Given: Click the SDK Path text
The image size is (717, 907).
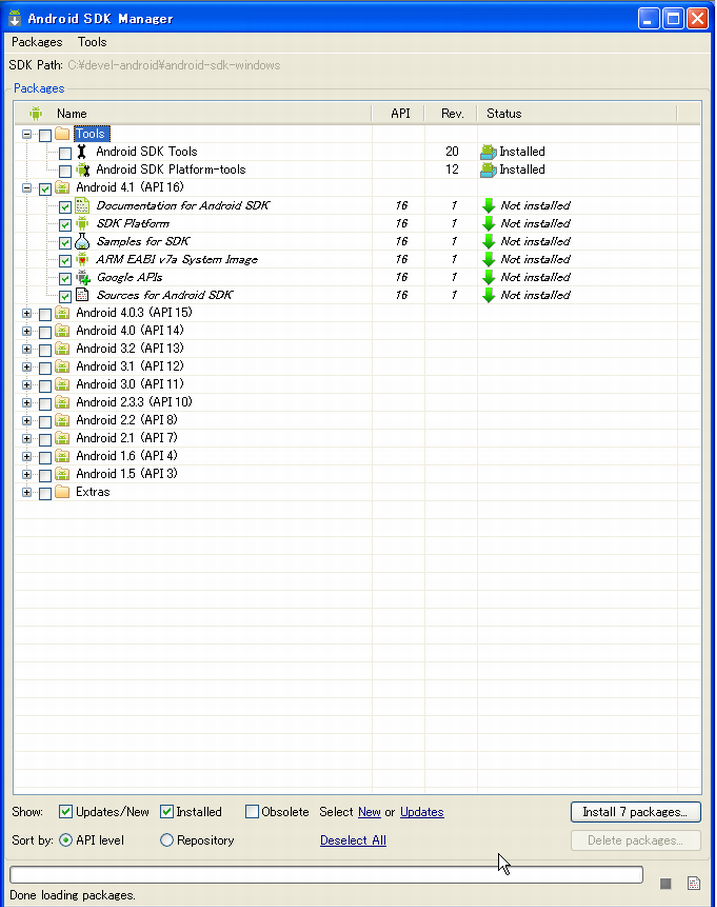Looking at the screenshot, I should (x=173, y=65).
